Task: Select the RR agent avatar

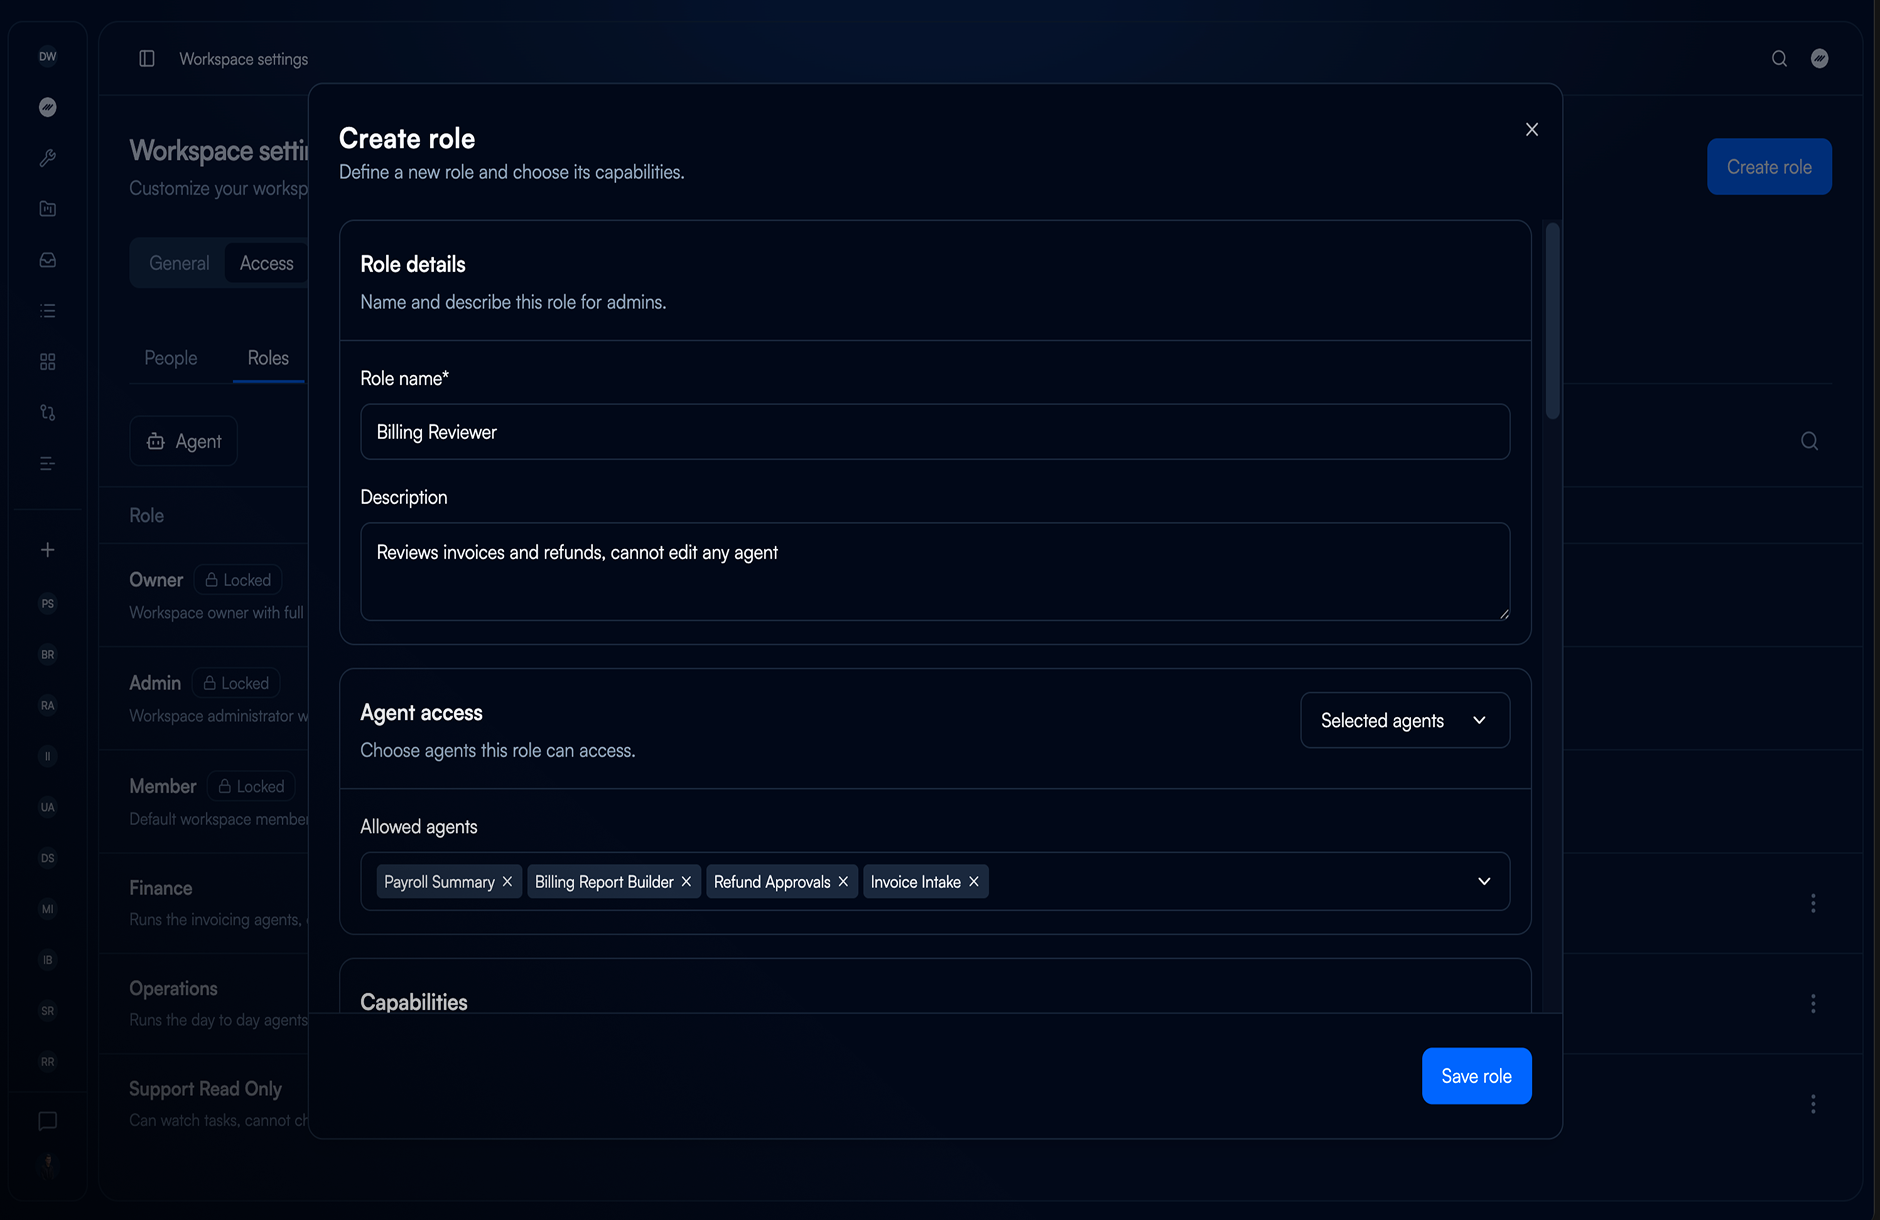Action: [x=48, y=1062]
